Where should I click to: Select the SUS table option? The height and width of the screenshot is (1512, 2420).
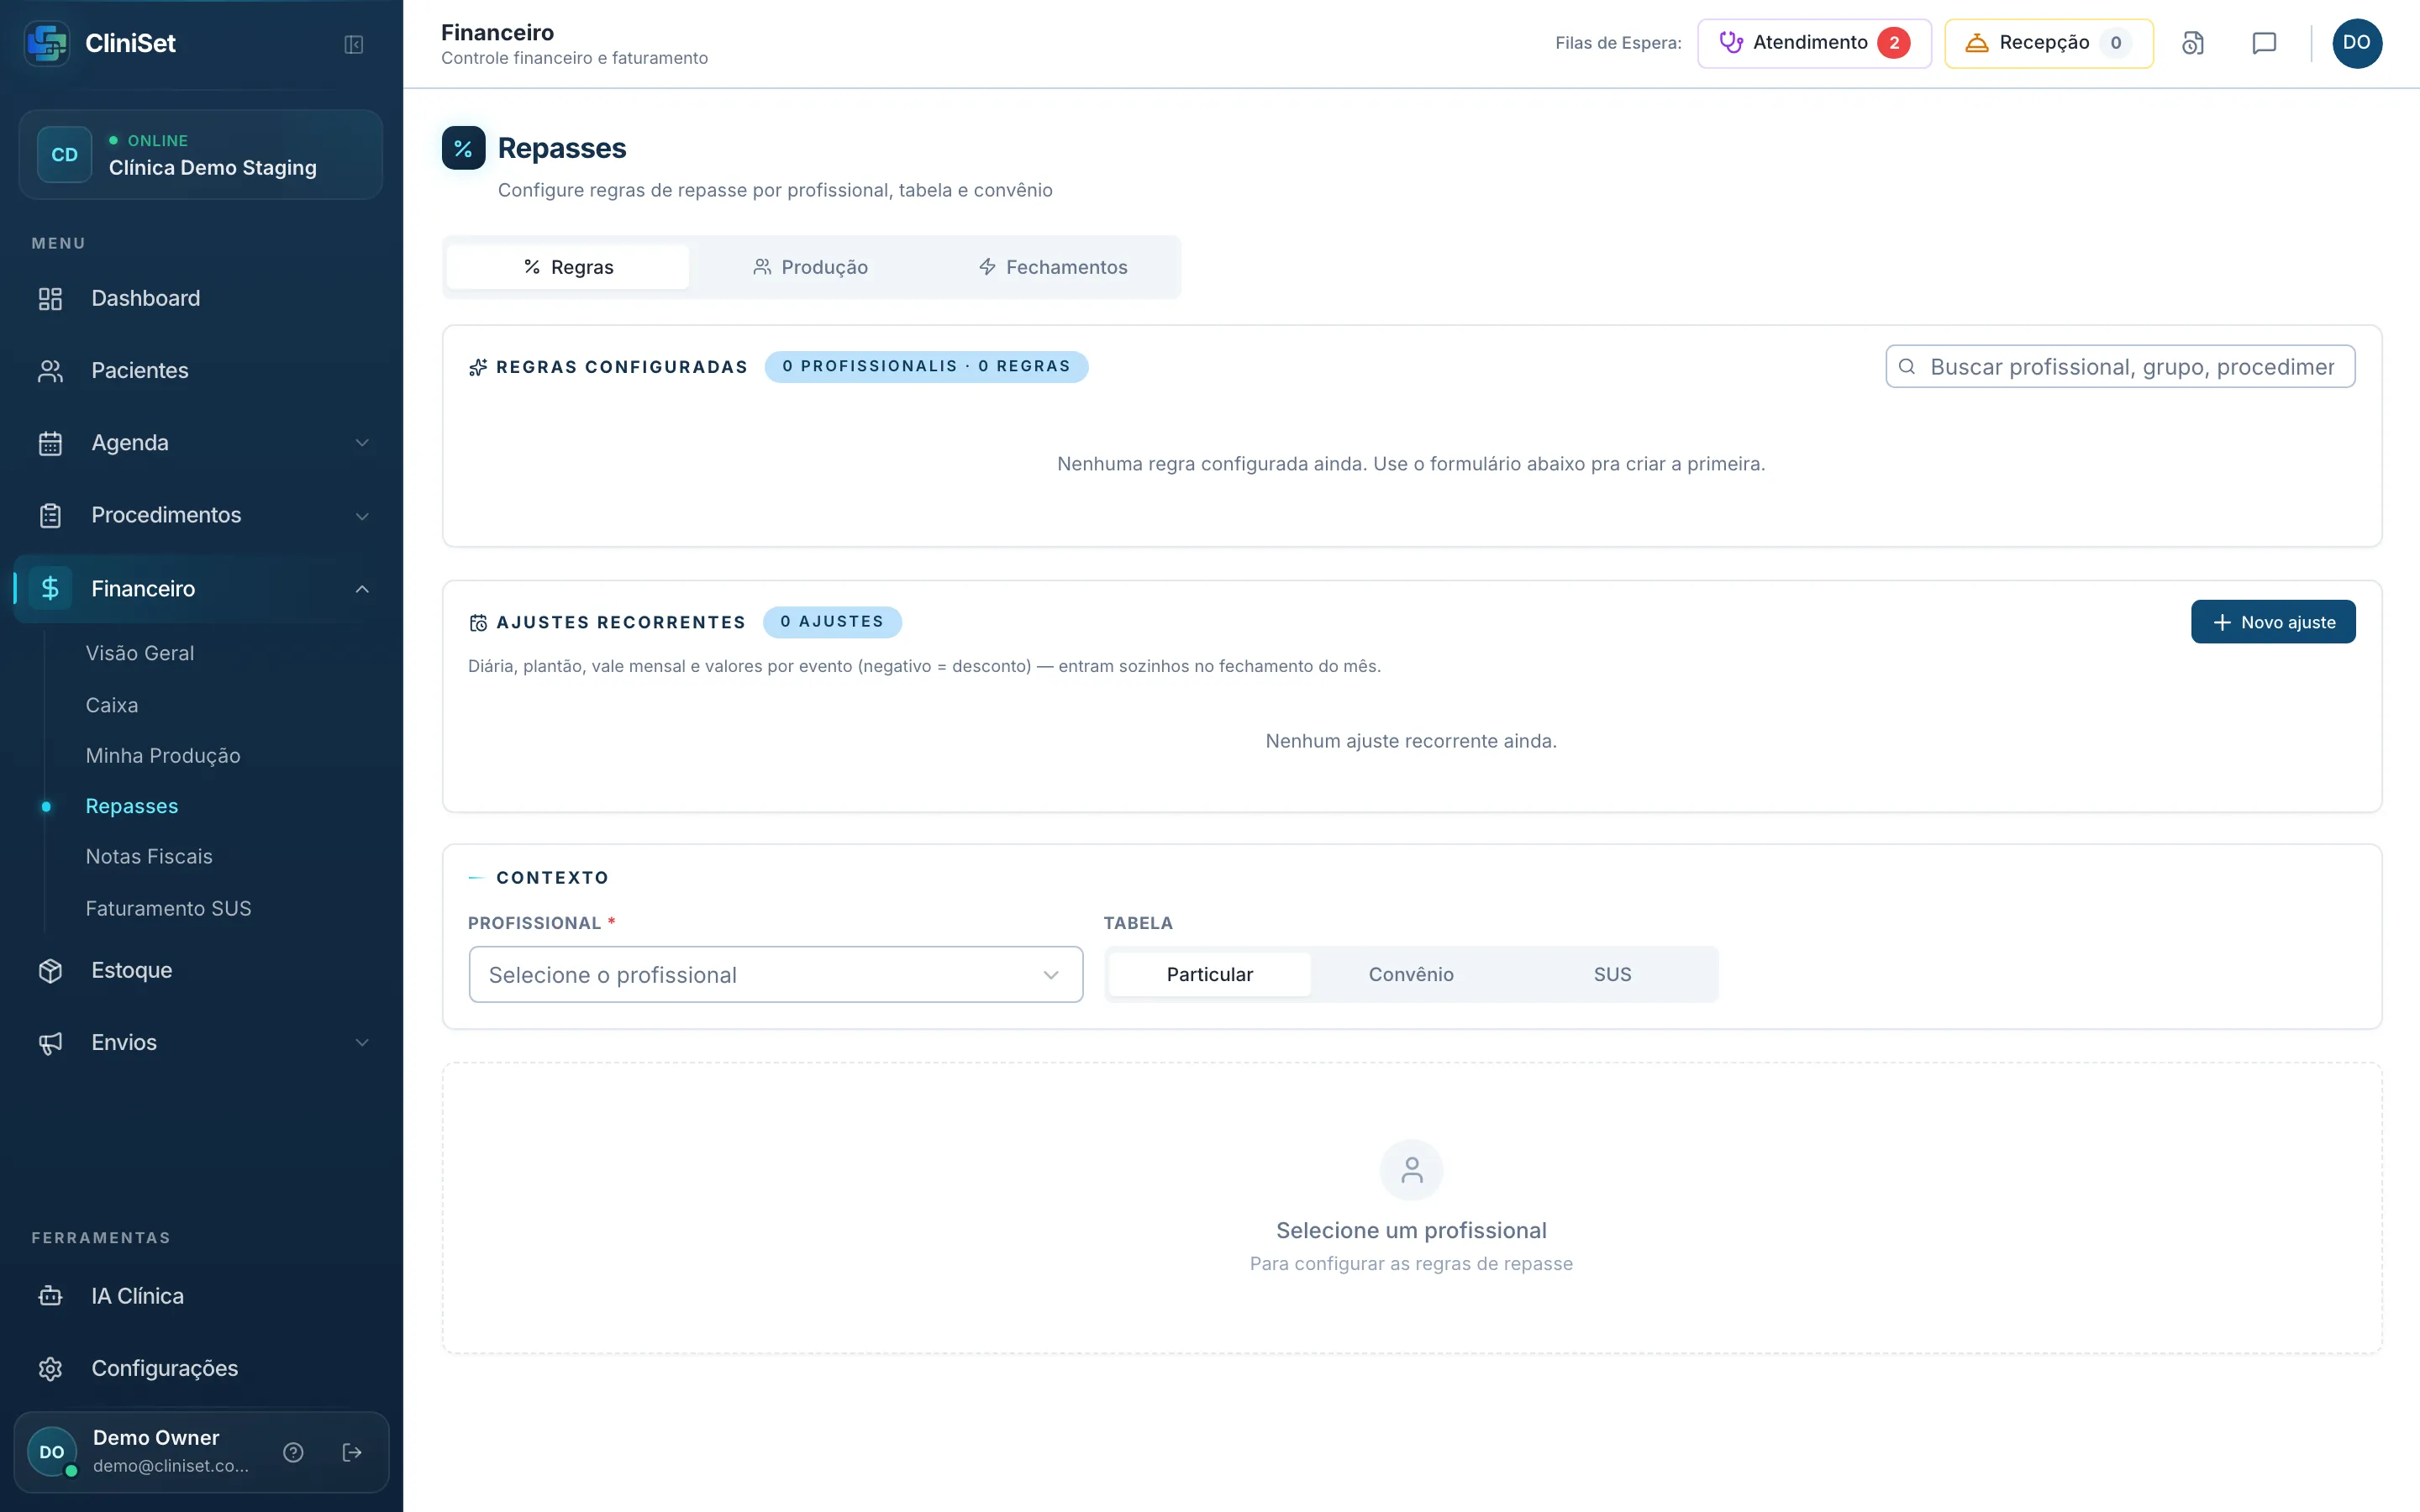(x=1612, y=974)
